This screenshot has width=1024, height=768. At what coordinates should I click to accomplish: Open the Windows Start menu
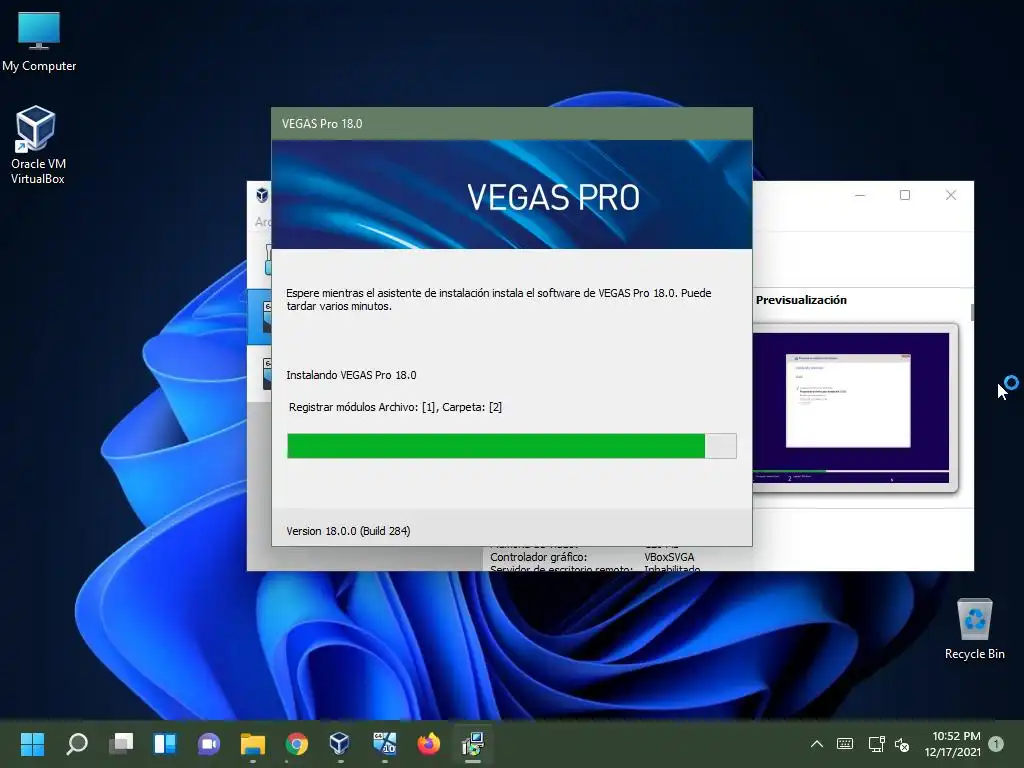pos(32,744)
